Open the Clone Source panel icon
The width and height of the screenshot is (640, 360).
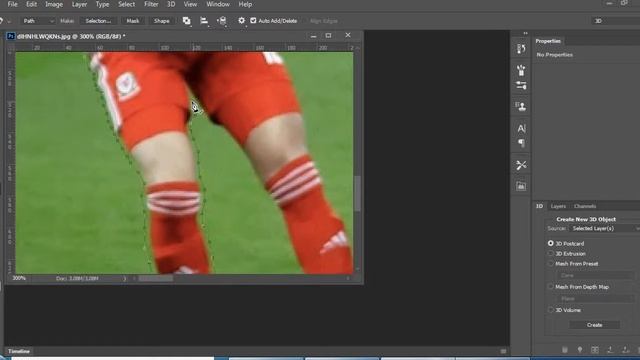[x=521, y=107]
